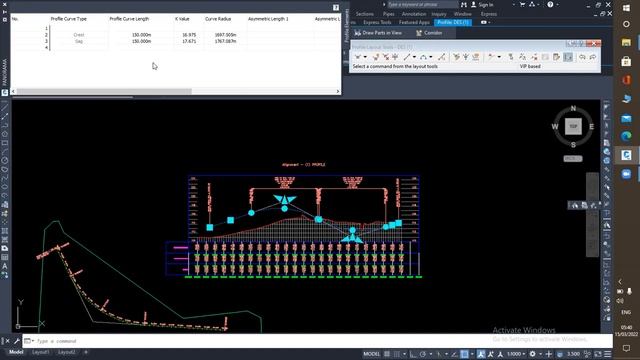Toggle polar tracking in status bar

[x=423, y=354]
